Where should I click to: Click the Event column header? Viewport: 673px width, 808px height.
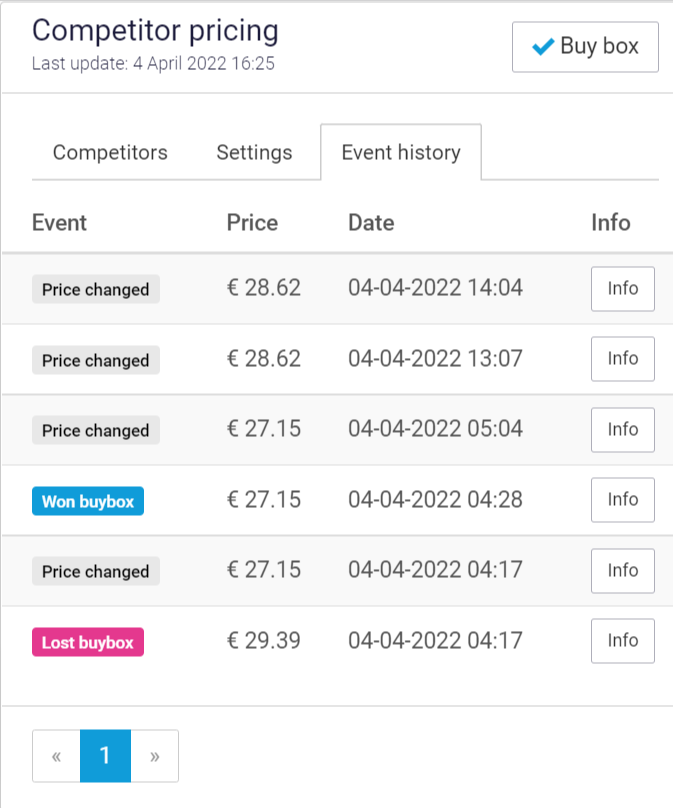59,222
